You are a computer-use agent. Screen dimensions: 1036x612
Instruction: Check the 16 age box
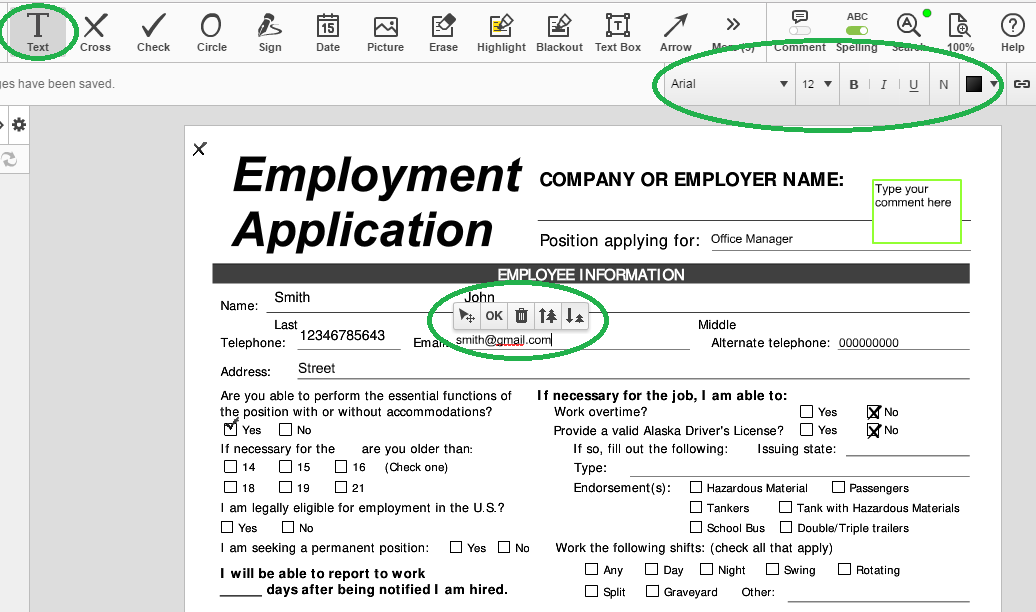(x=341, y=467)
